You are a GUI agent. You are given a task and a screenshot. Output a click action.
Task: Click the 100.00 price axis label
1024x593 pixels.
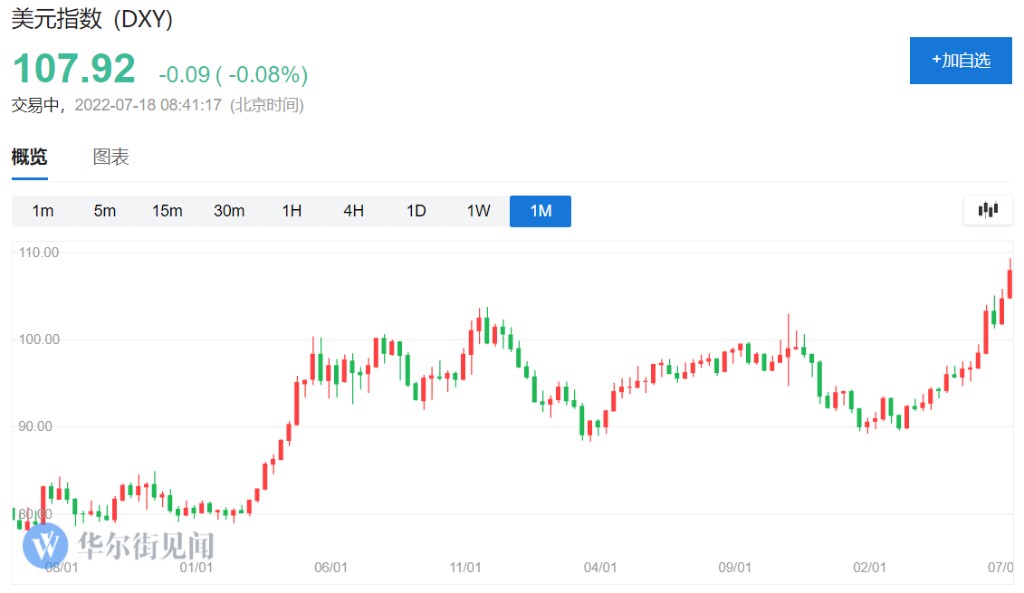tap(39, 340)
